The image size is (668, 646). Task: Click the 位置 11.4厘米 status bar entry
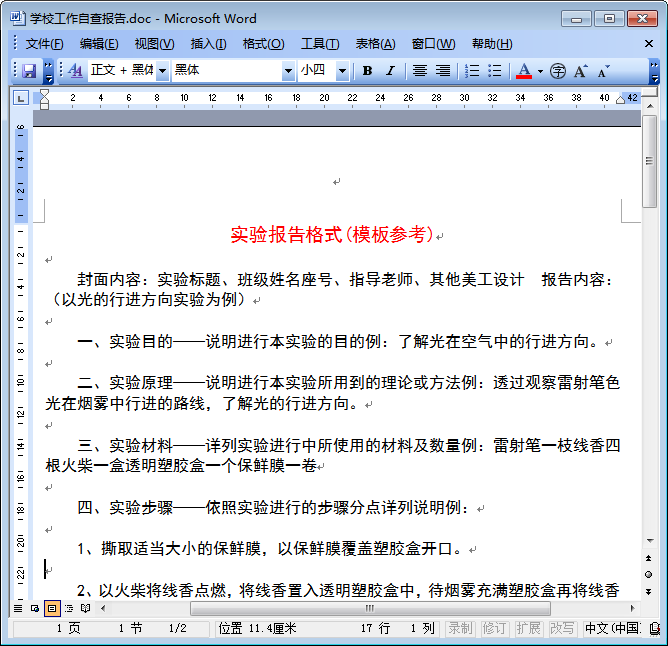click(257, 628)
